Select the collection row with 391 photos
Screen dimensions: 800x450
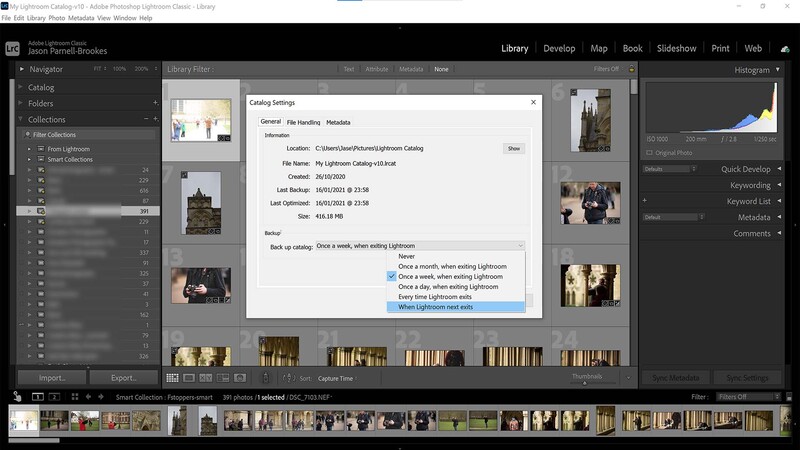pos(88,211)
